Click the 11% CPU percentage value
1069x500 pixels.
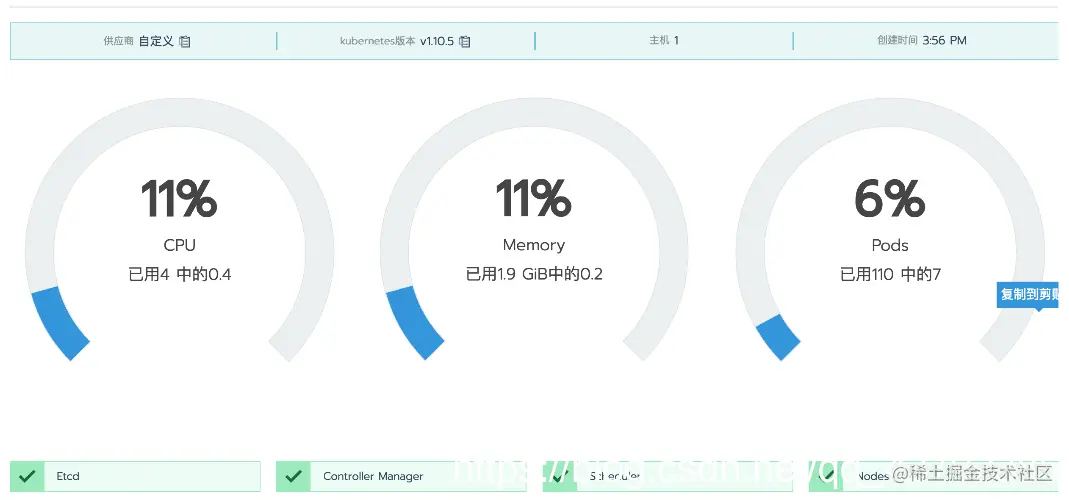(179, 198)
